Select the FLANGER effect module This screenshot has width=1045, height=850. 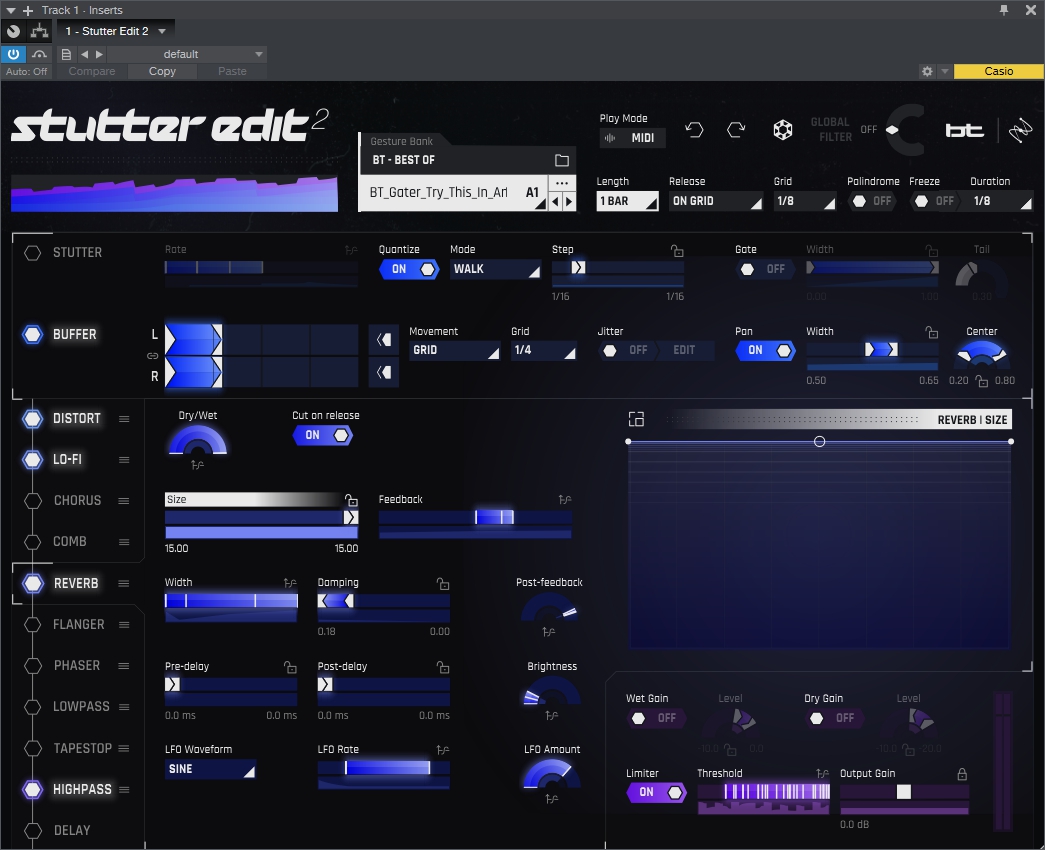click(78, 625)
